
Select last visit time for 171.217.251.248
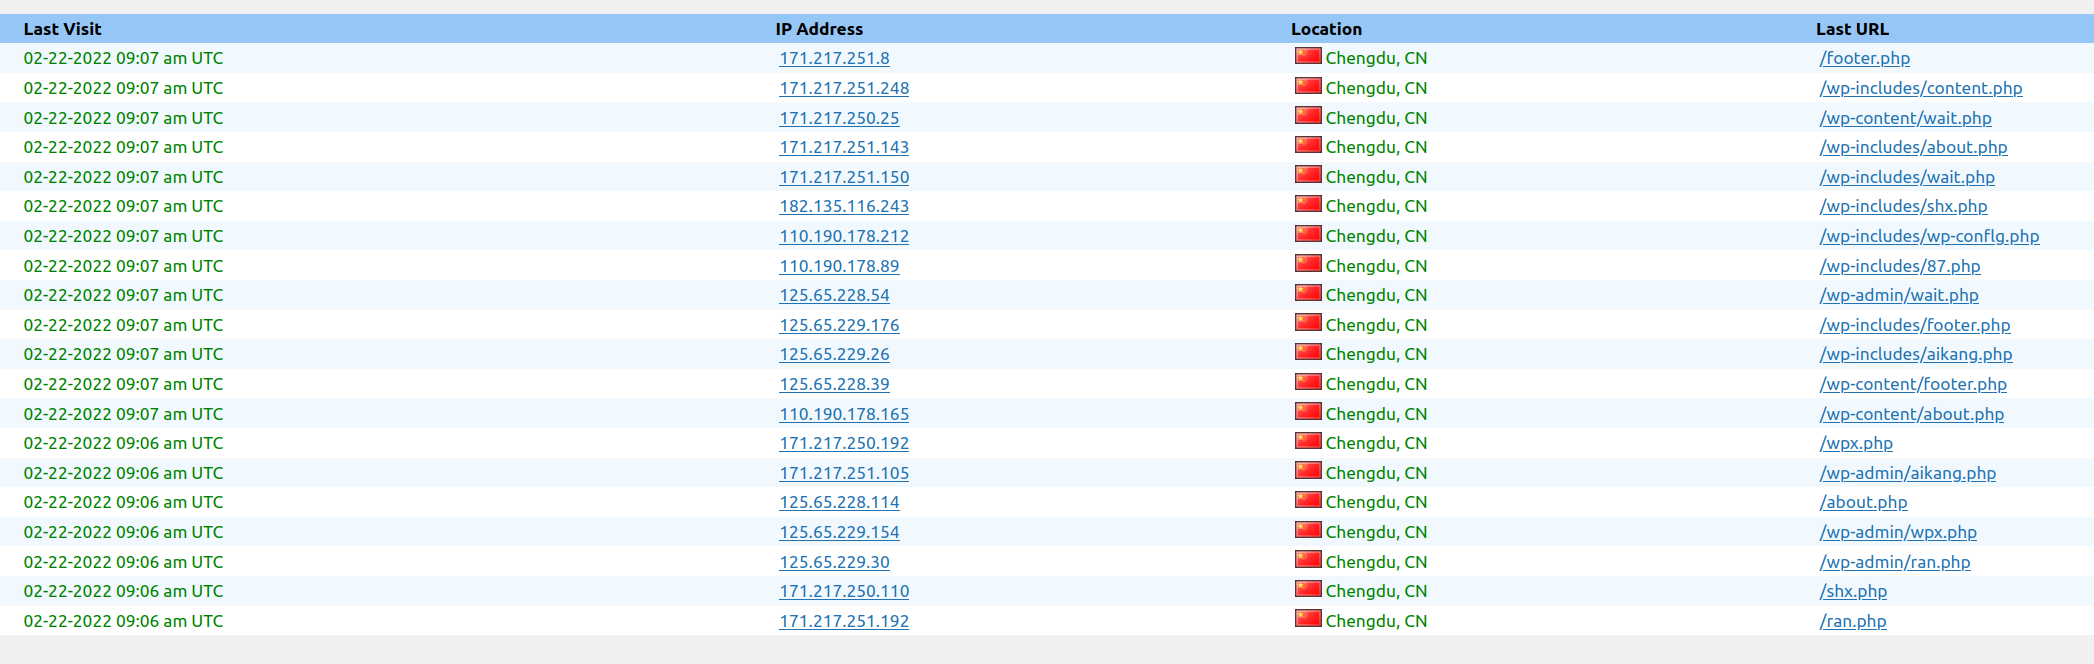pyautogui.click(x=123, y=88)
